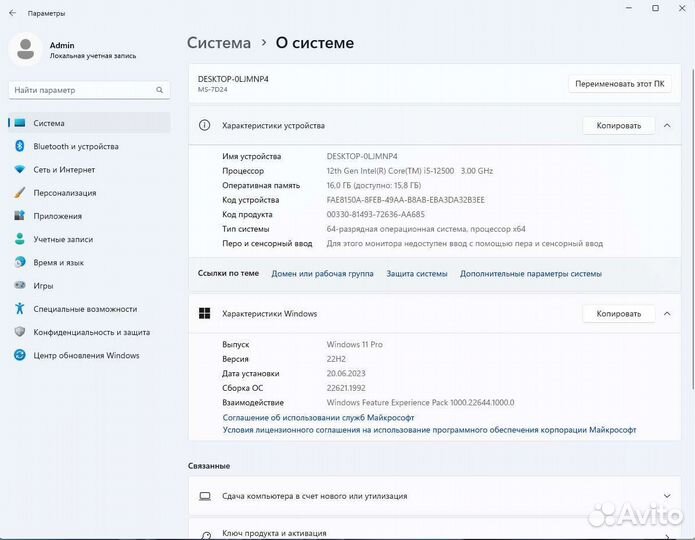Minimize the Параметры window
The width and height of the screenshot is (695, 540).
point(629,8)
